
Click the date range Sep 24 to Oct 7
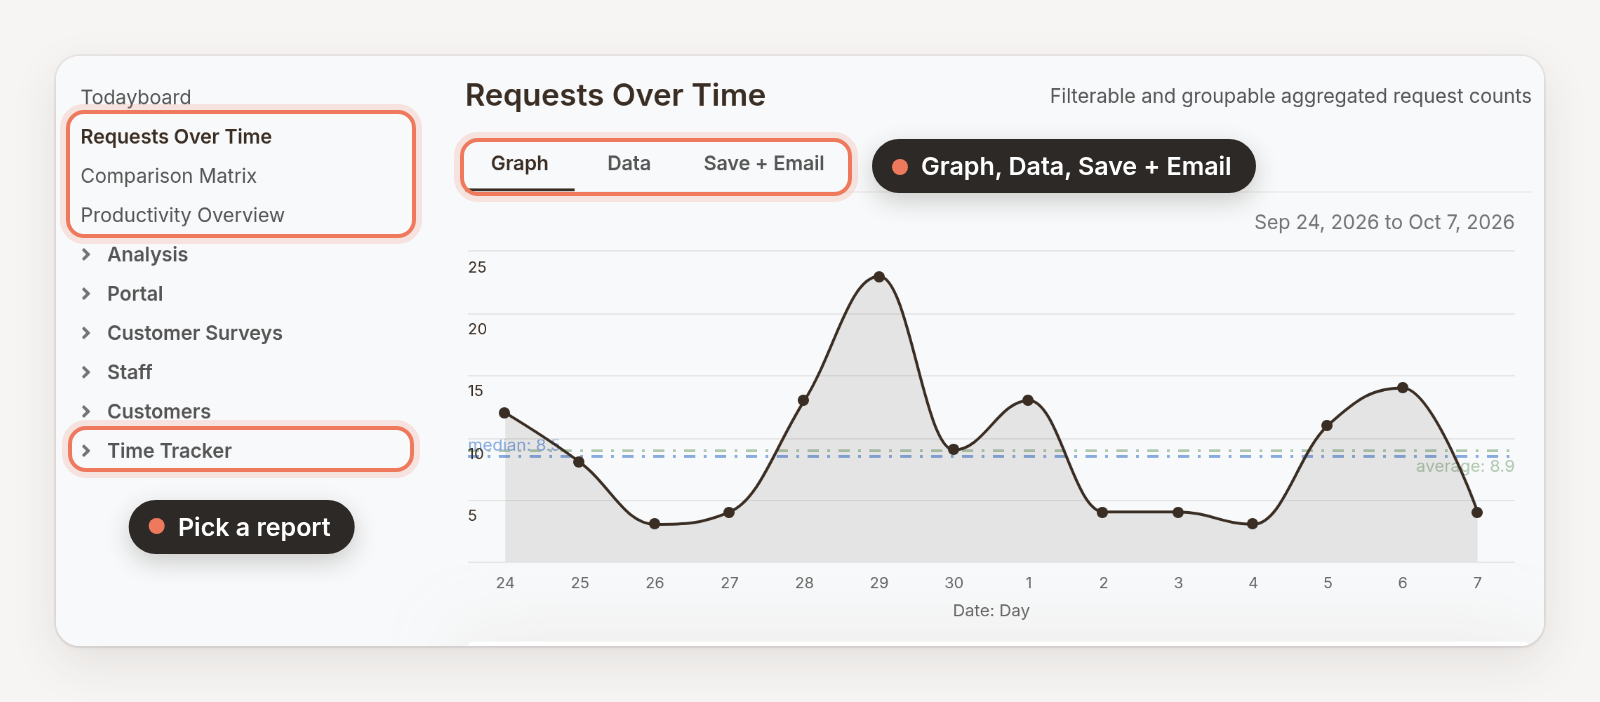tap(1384, 222)
